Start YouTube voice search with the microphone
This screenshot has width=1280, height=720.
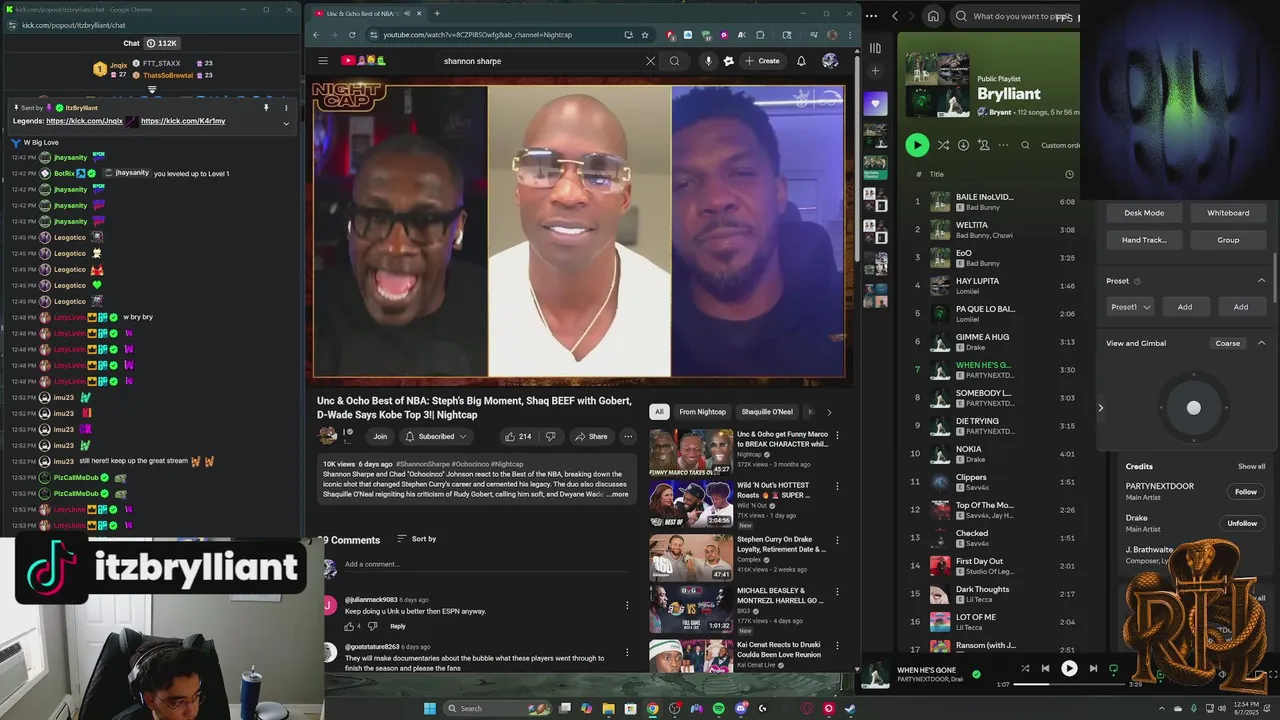[x=708, y=61]
